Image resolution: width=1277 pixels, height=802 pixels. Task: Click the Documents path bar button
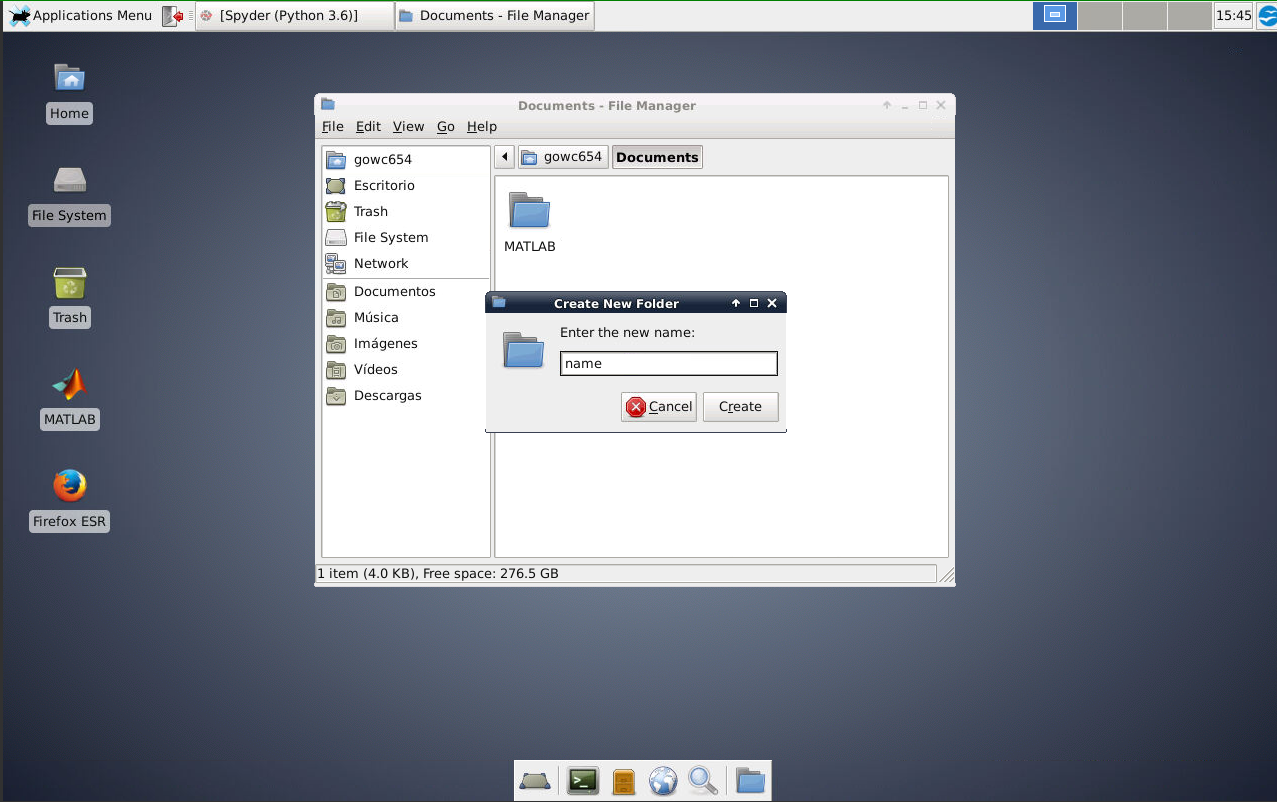coord(657,157)
